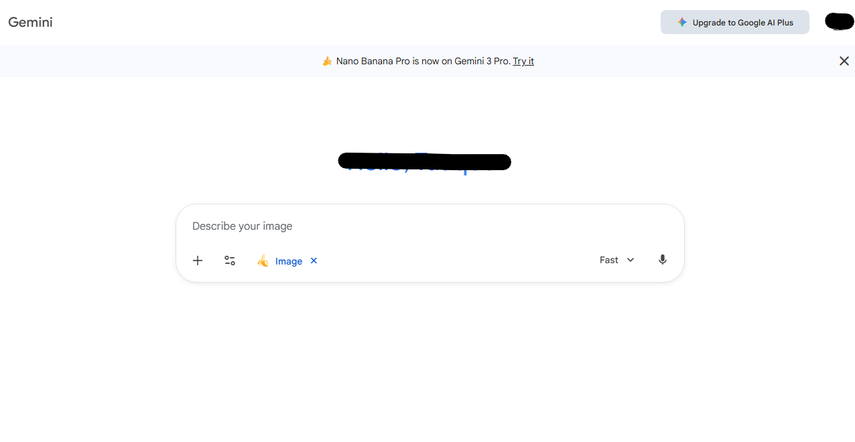
Task: Expand the chevron next to Fast
Action: 630,260
